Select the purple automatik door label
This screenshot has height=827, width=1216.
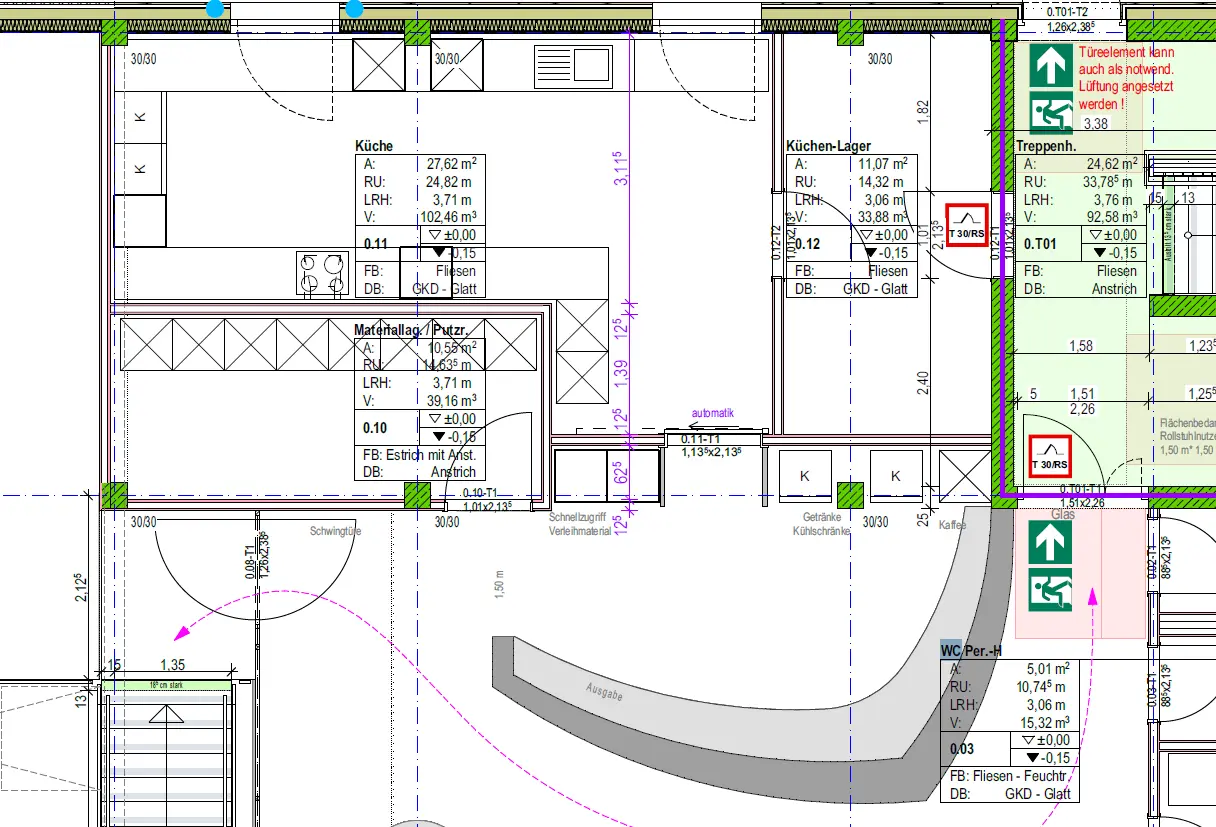point(712,412)
